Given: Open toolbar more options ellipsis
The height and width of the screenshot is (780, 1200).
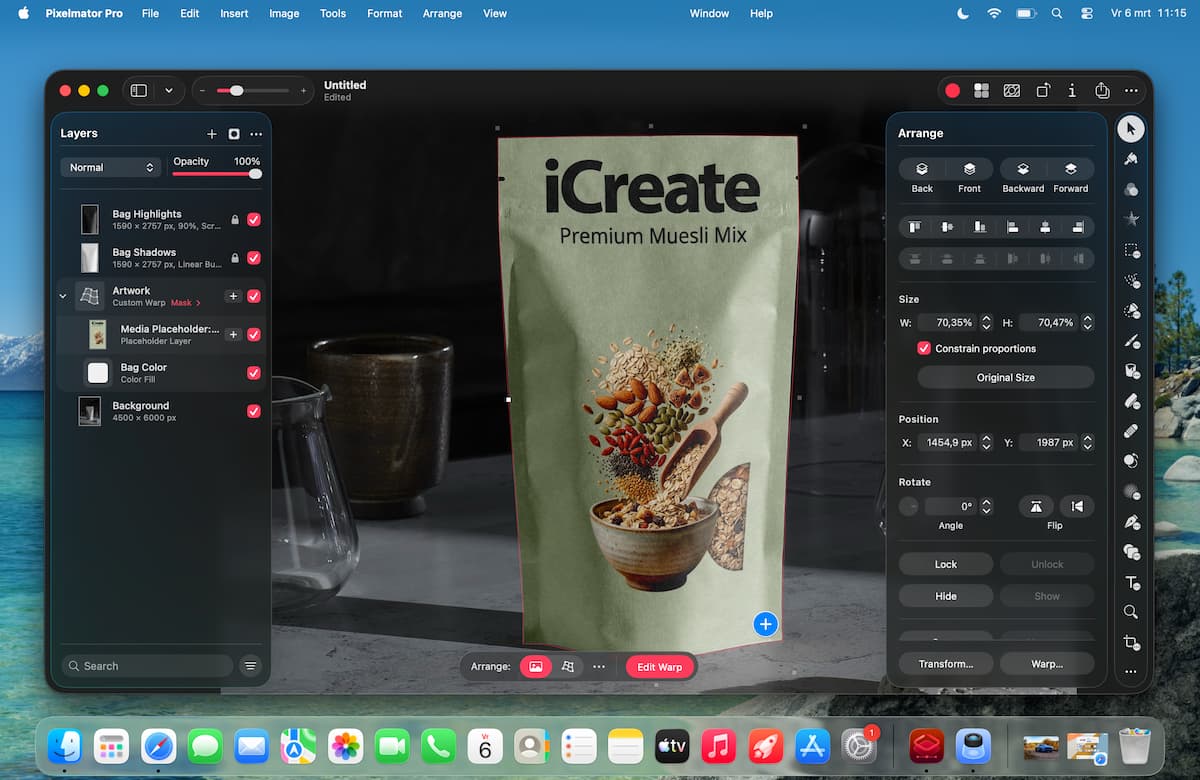Looking at the screenshot, I should (x=1131, y=90).
